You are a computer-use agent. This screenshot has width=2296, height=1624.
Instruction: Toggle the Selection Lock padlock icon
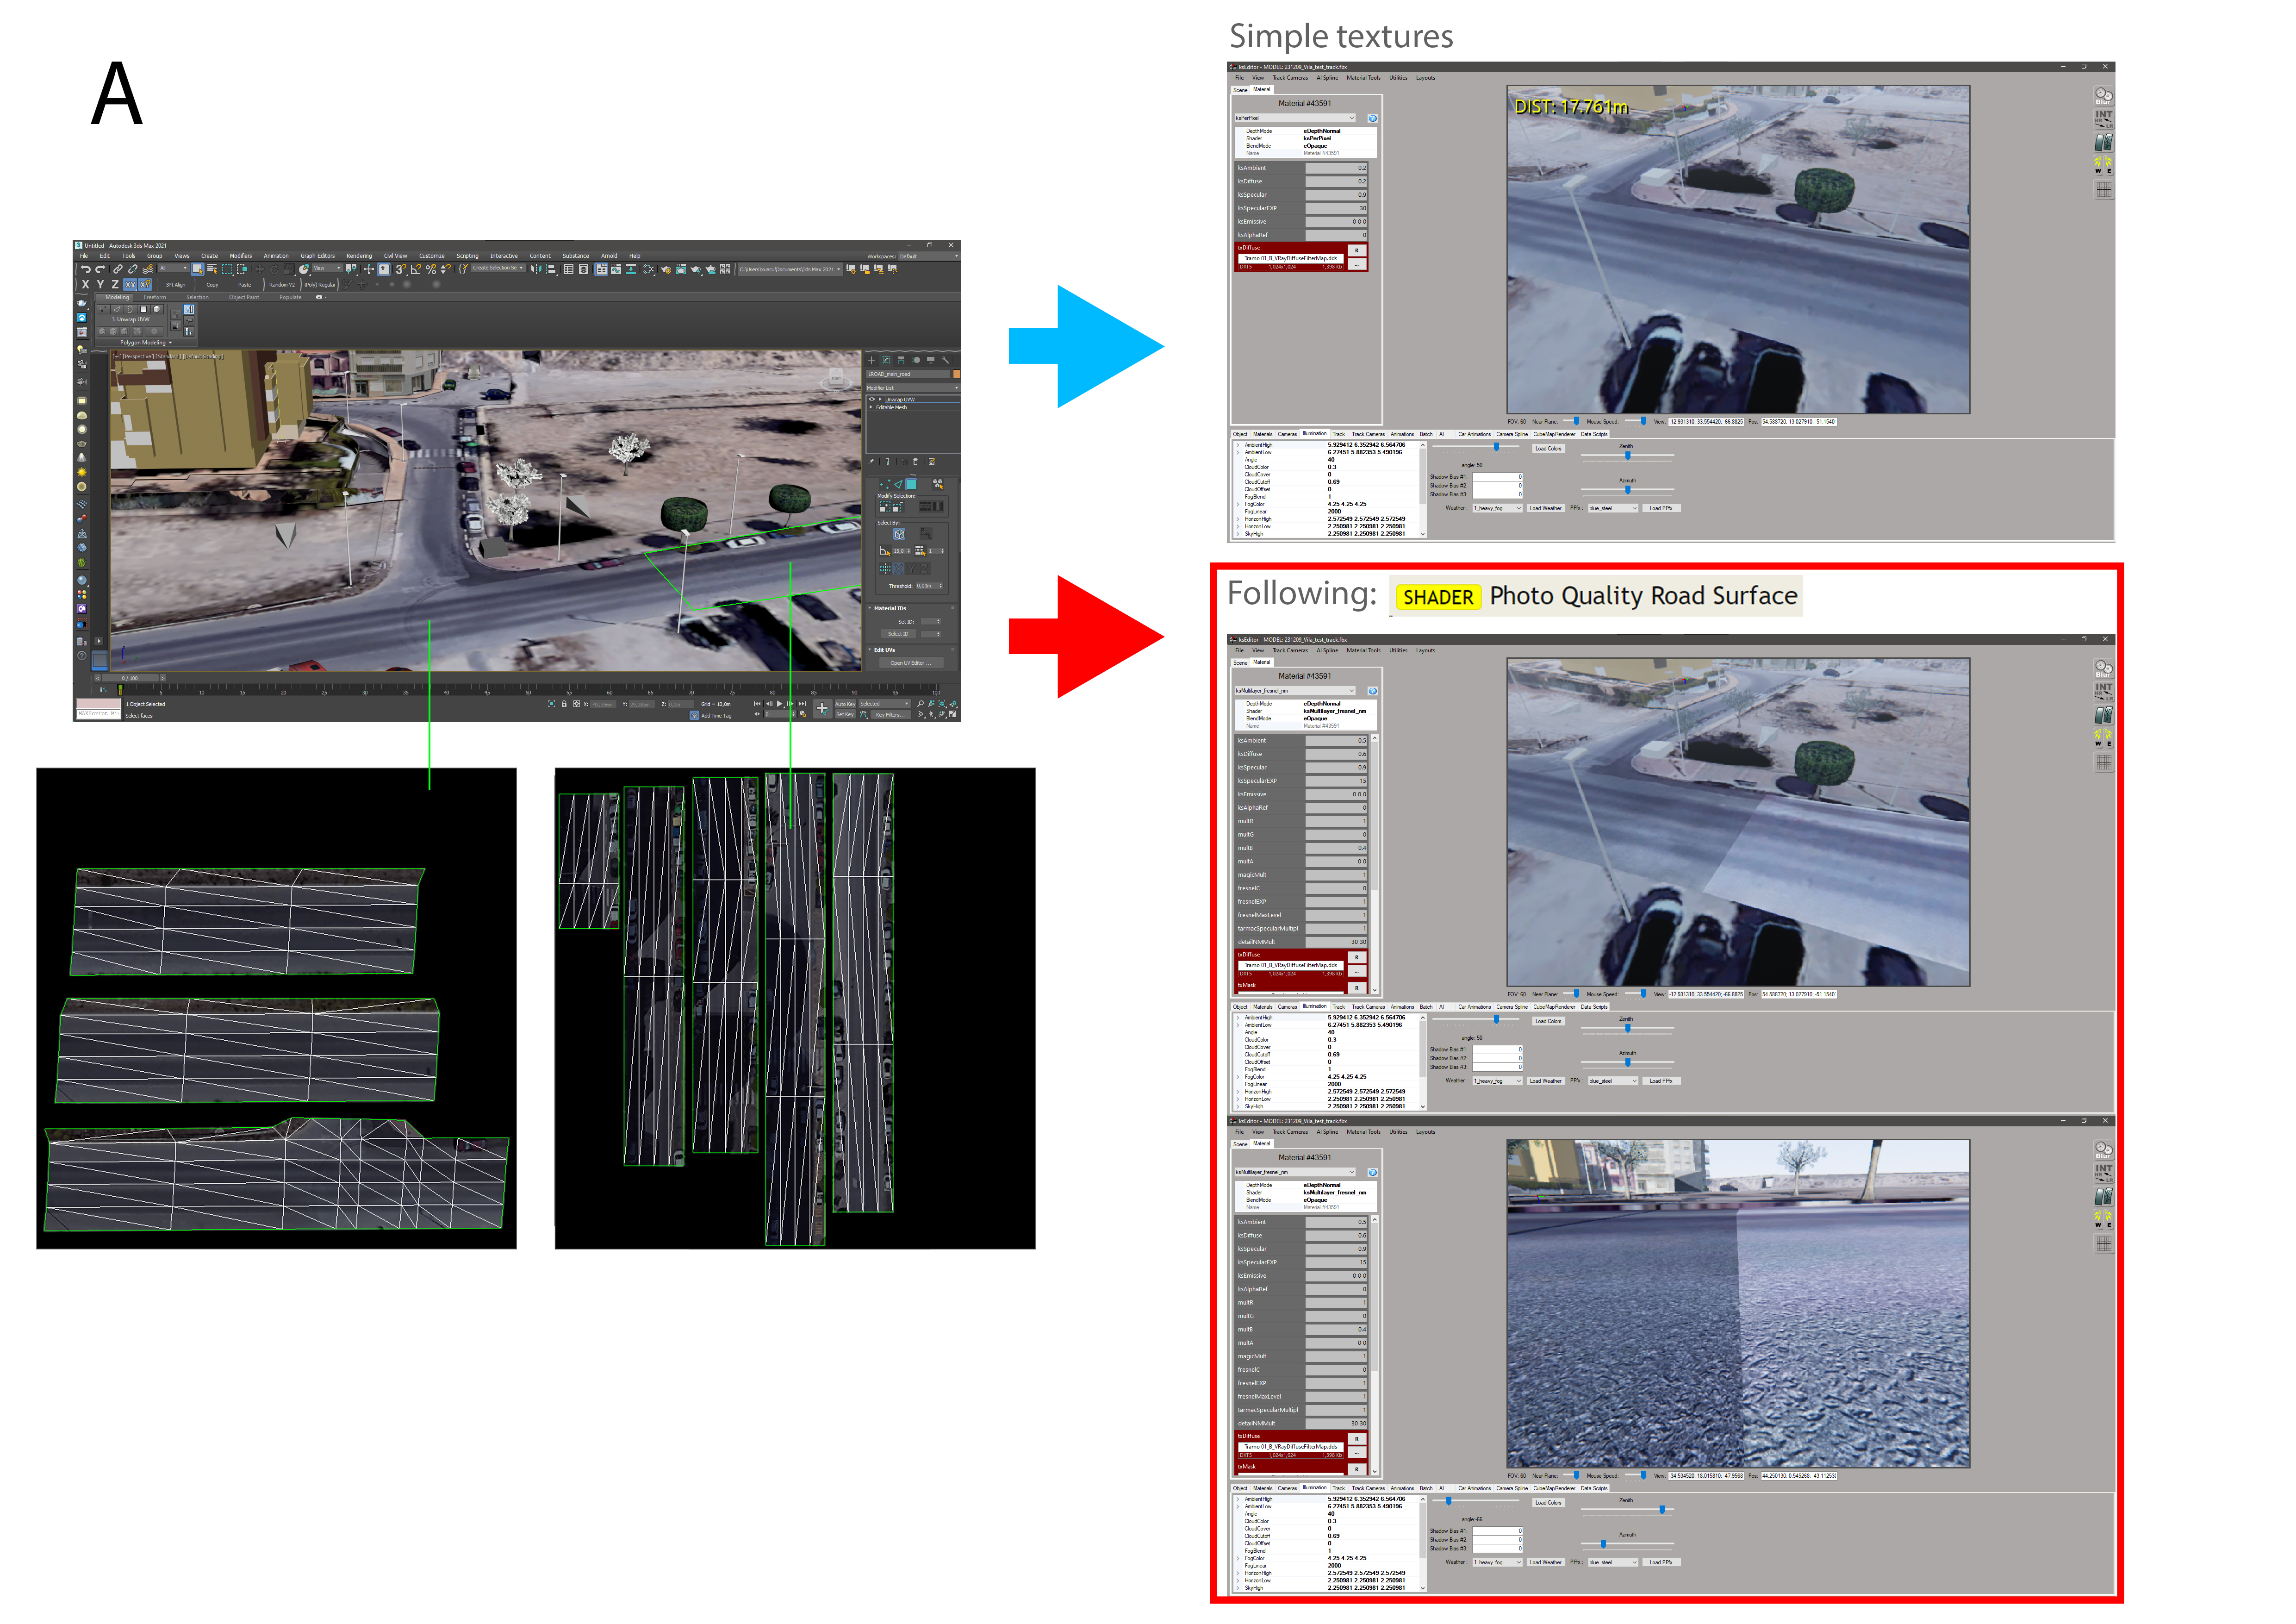pos(564,704)
